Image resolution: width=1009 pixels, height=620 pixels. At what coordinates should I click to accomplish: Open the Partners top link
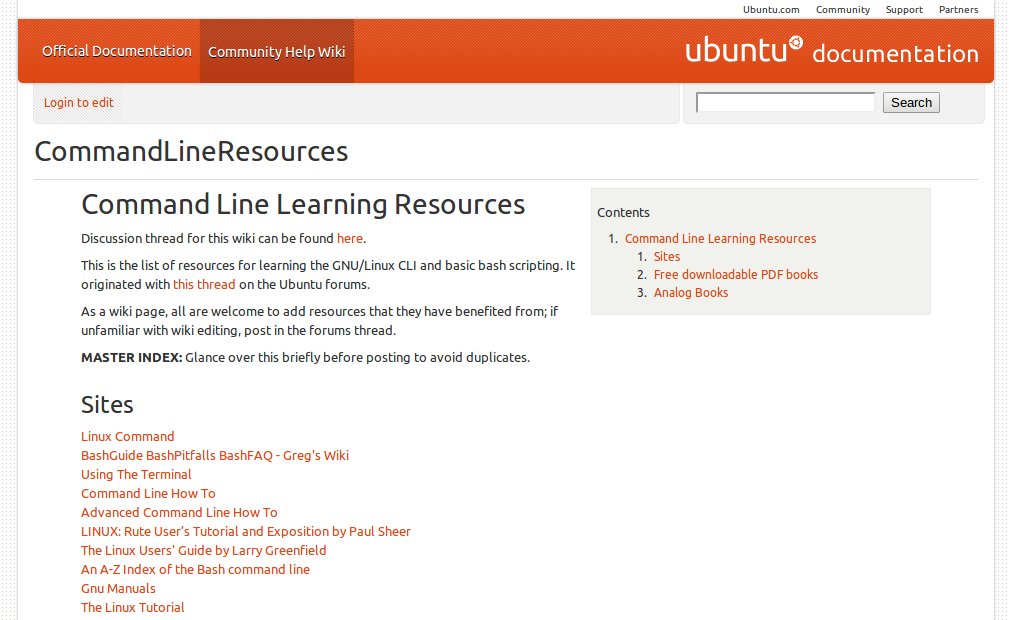point(958,10)
